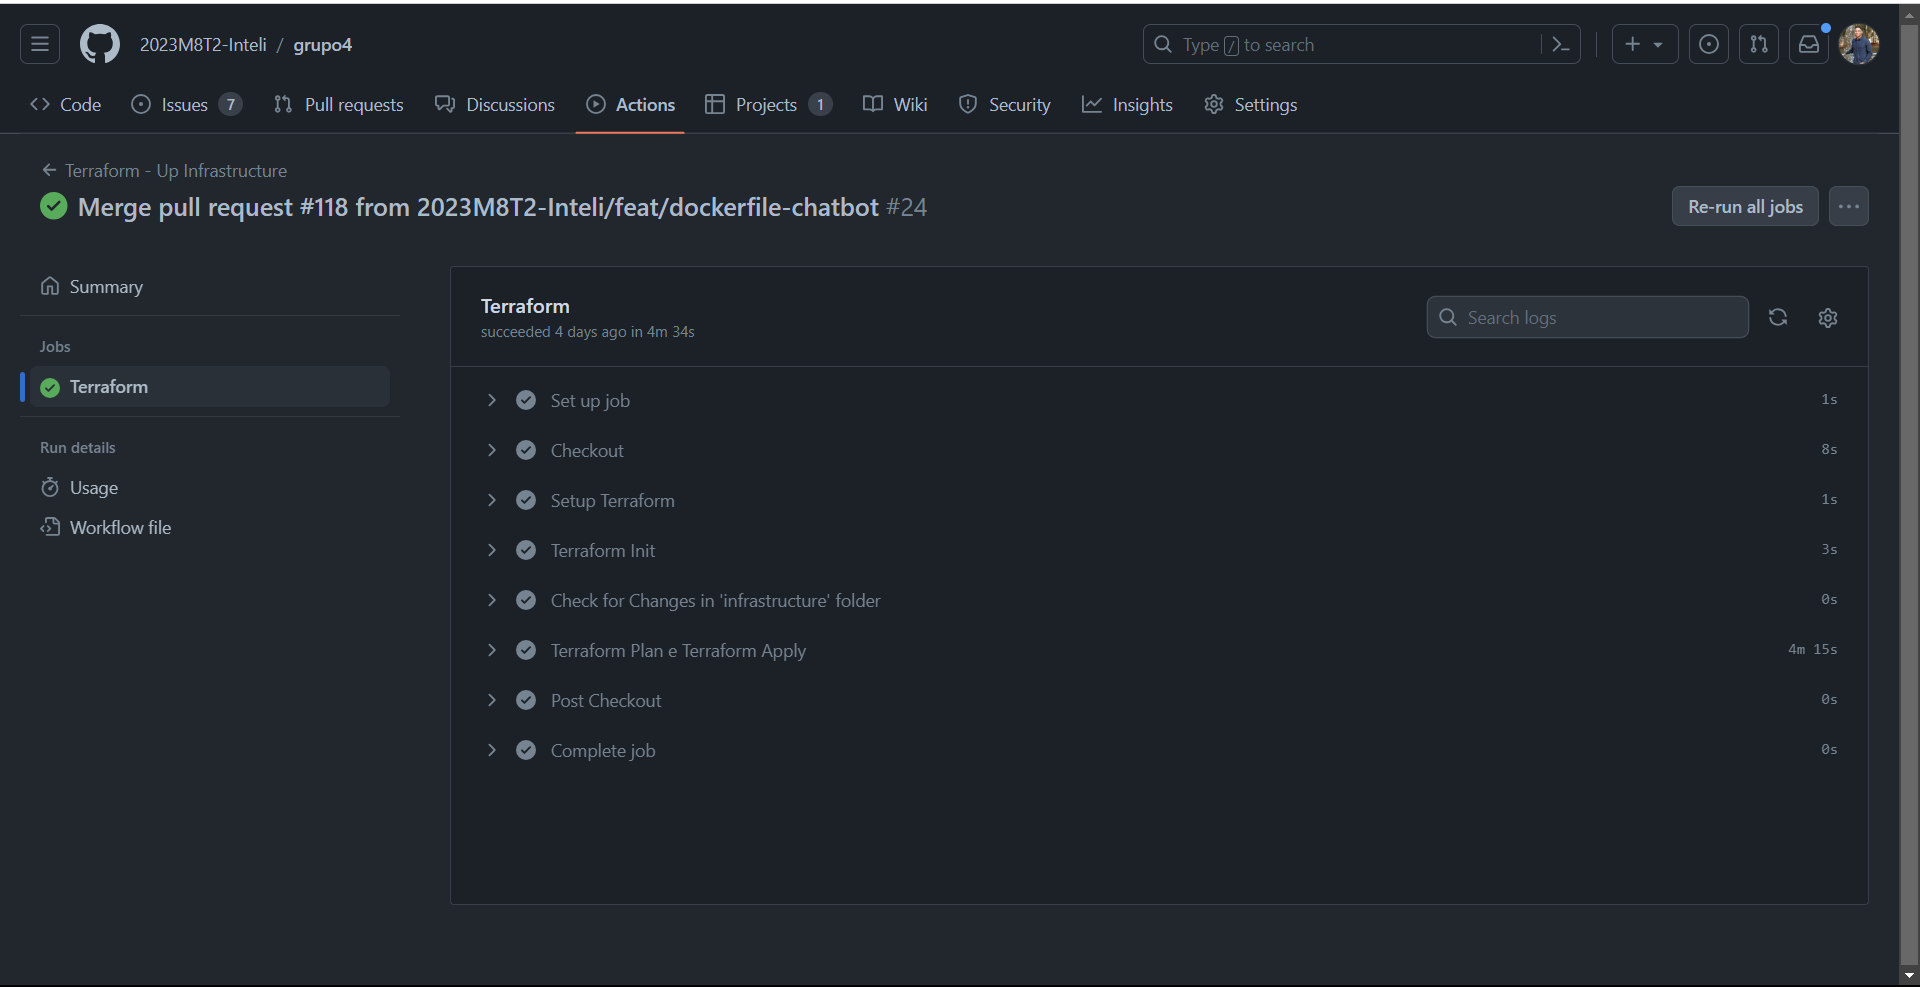Select the Terraform job in sidebar
This screenshot has height=987, width=1920.
210,387
